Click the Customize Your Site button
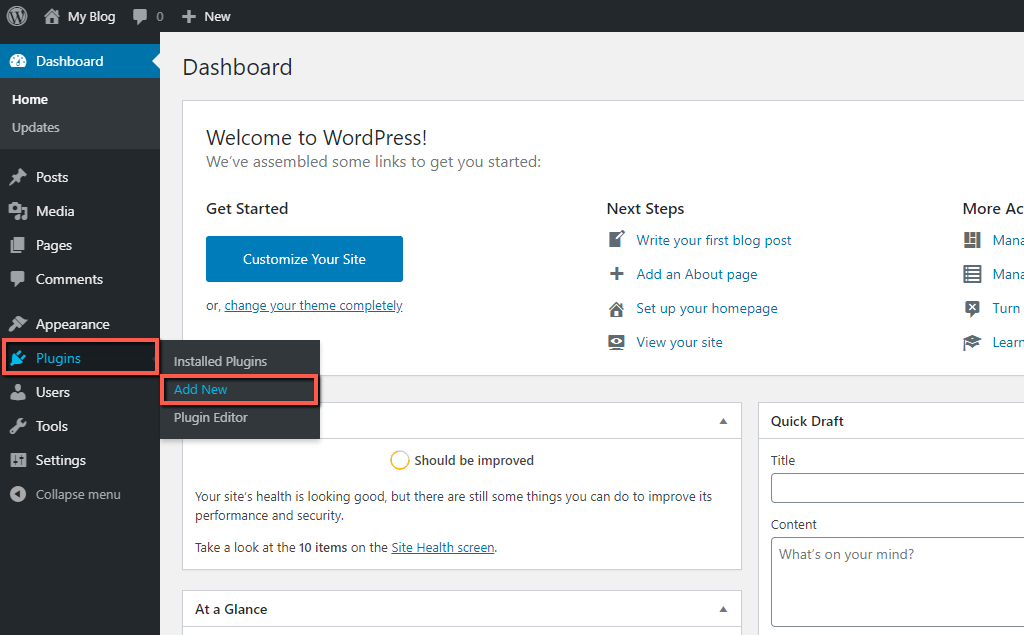1024x635 pixels. pos(304,259)
